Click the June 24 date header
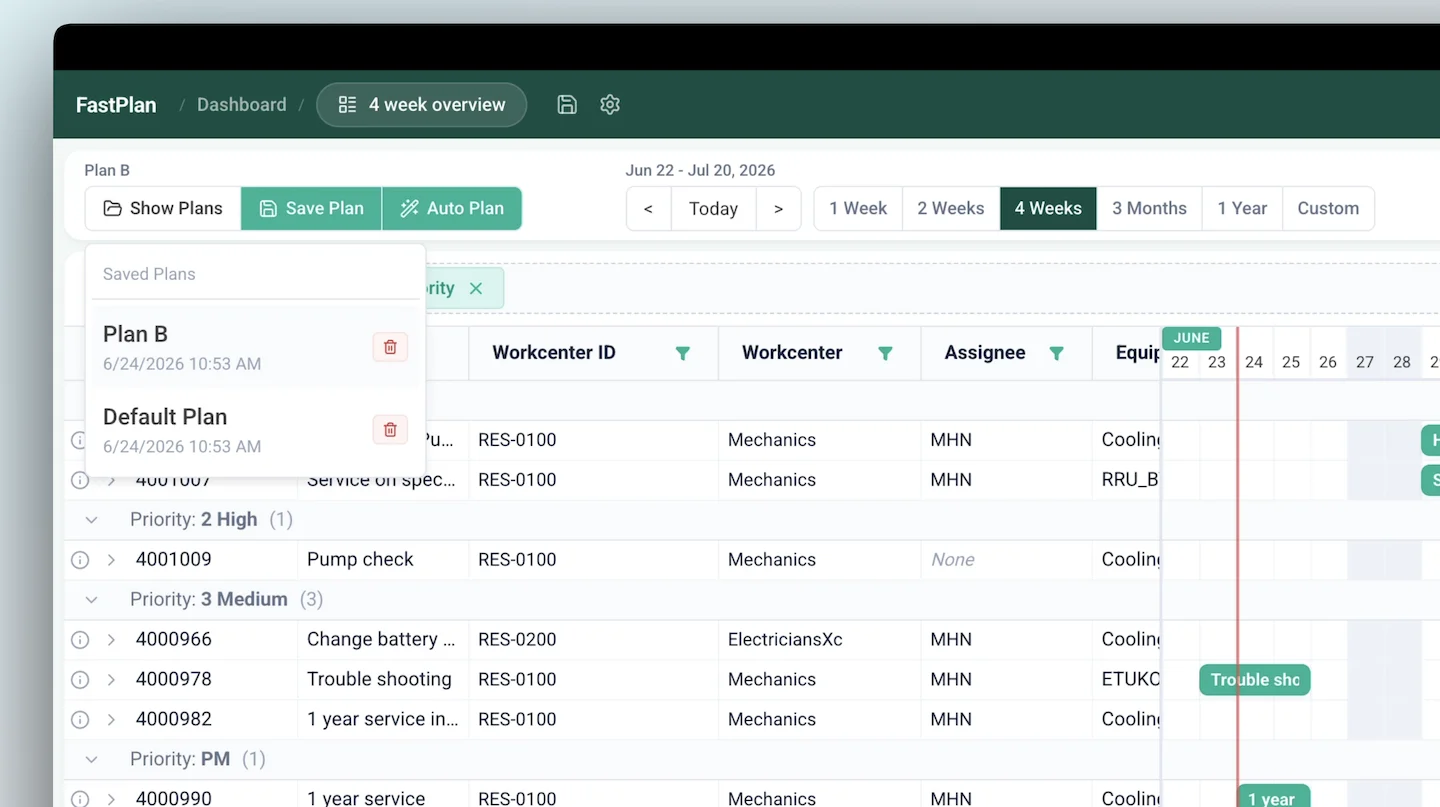Viewport: 1440px width, 807px height. coord(1254,362)
